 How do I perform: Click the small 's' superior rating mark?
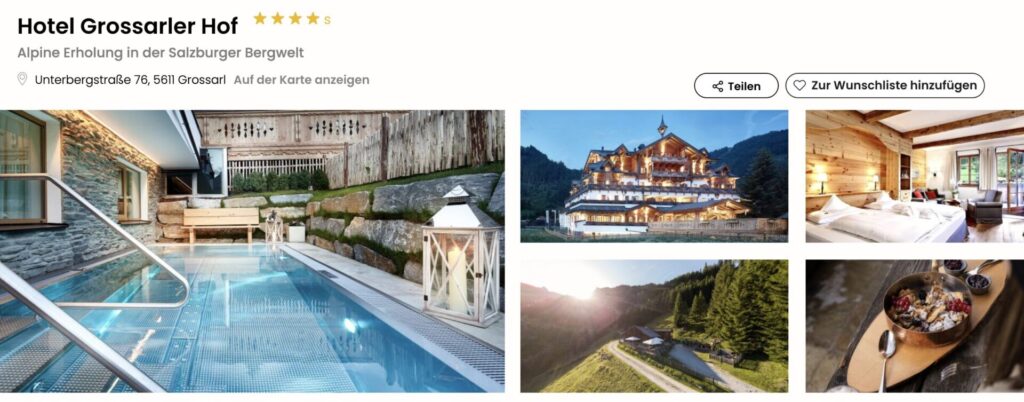coord(327,20)
